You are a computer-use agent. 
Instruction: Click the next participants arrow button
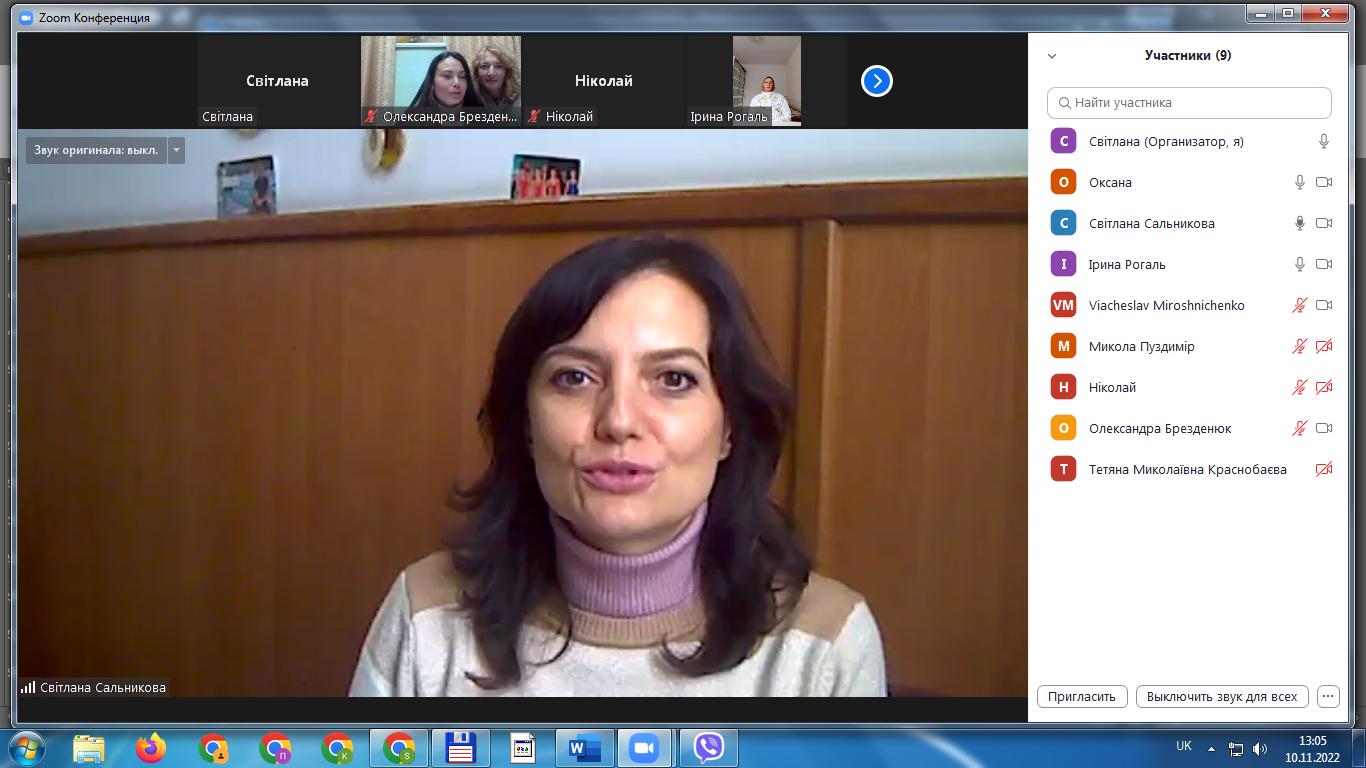(x=876, y=81)
